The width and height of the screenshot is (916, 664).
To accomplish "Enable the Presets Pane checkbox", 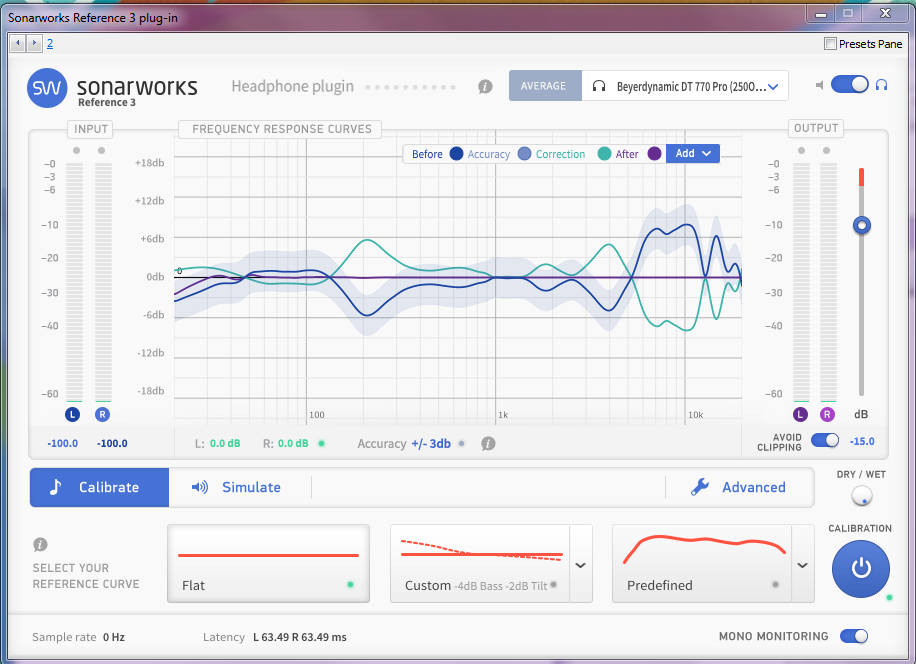I will (830, 44).
